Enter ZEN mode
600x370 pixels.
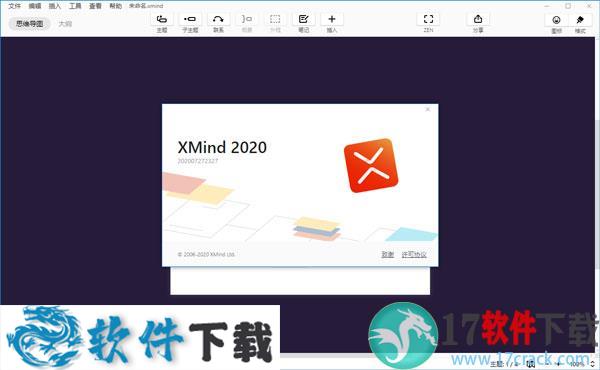coord(429,19)
